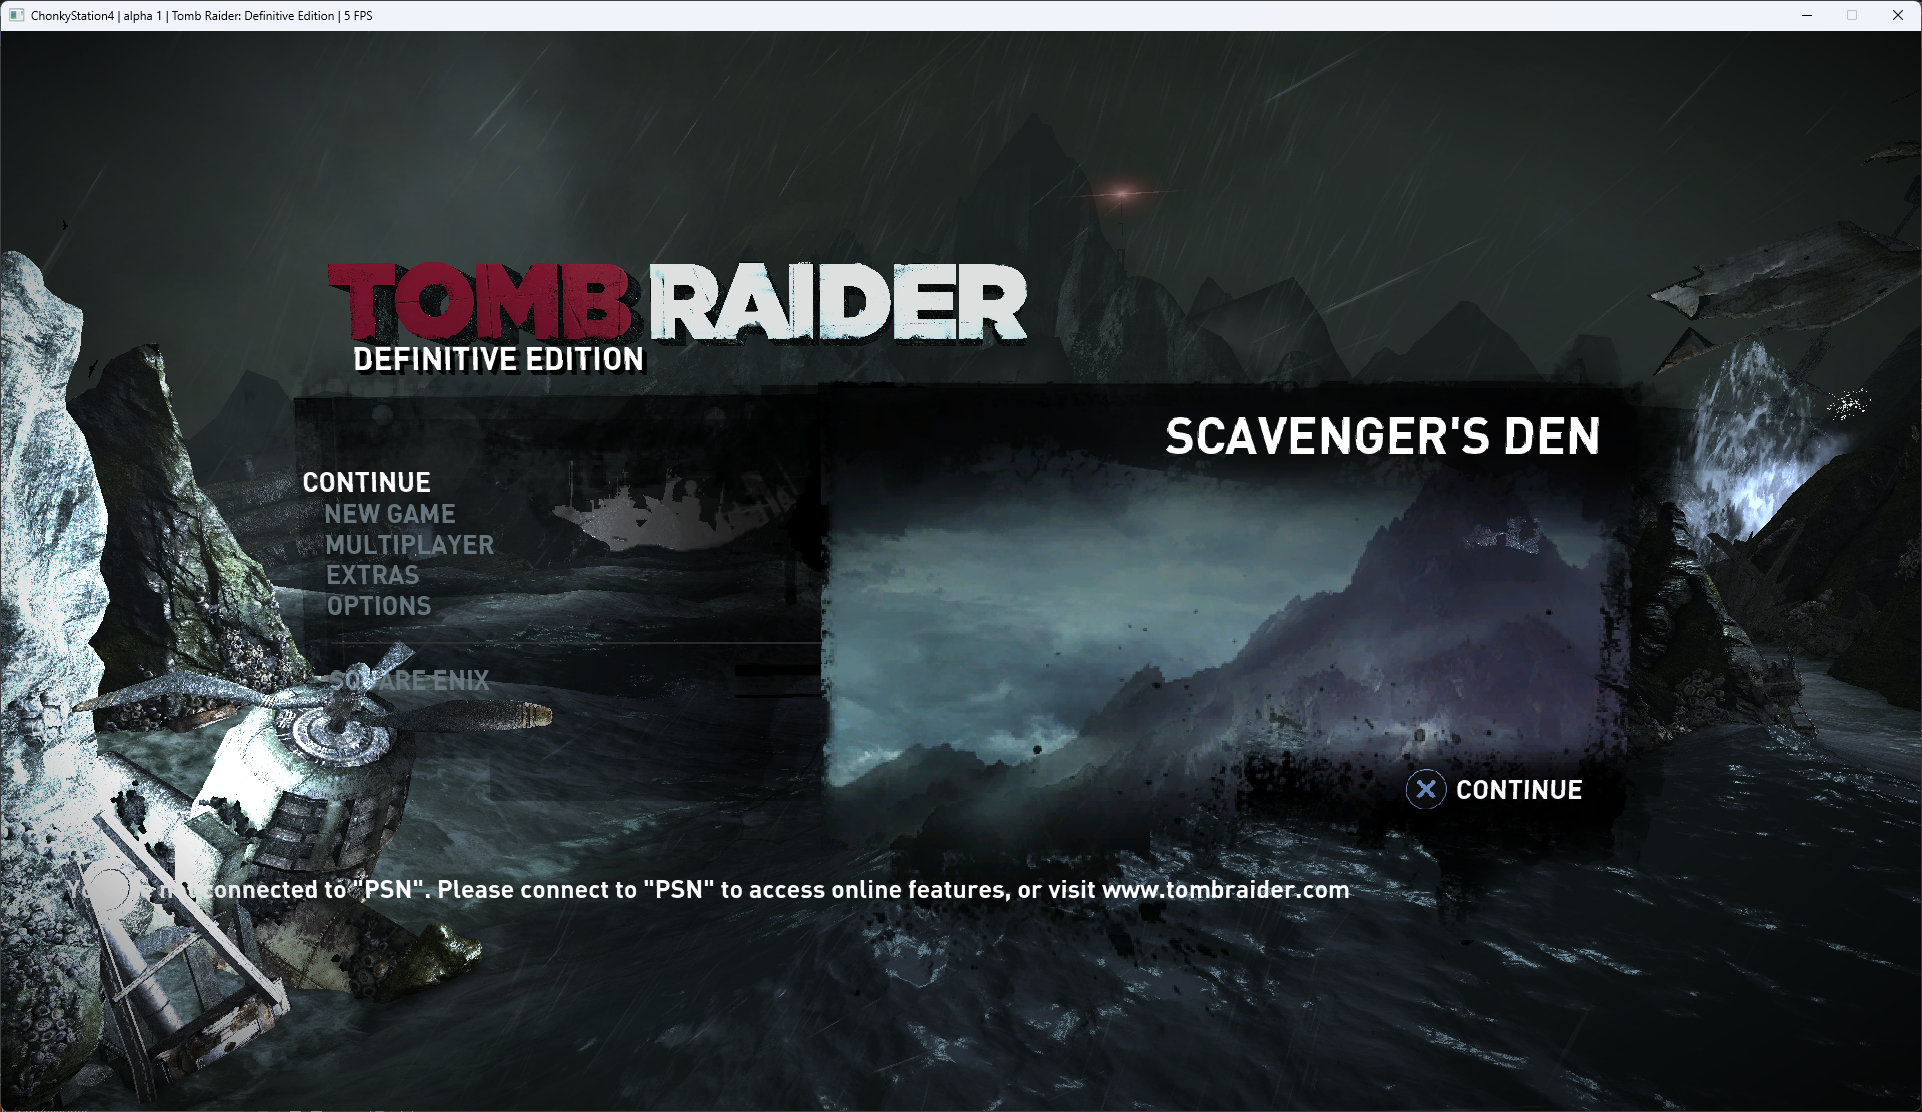The image size is (1922, 1112).
Task: Click the cross button icon beside CONTINUE
Action: pyautogui.click(x=1425, y=790)
